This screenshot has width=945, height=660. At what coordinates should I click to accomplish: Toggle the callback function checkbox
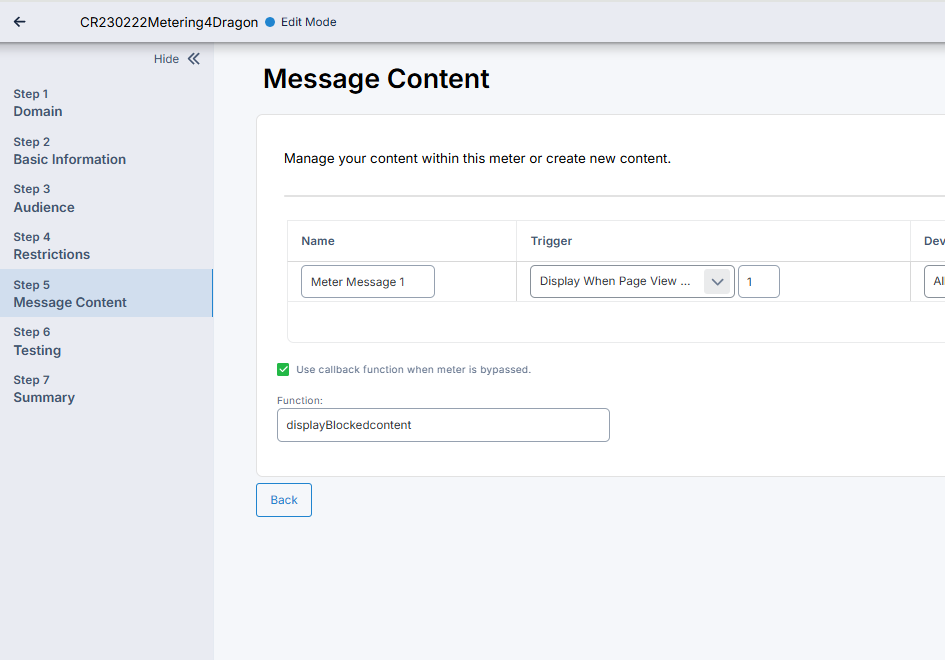click(x=283, y=369)
